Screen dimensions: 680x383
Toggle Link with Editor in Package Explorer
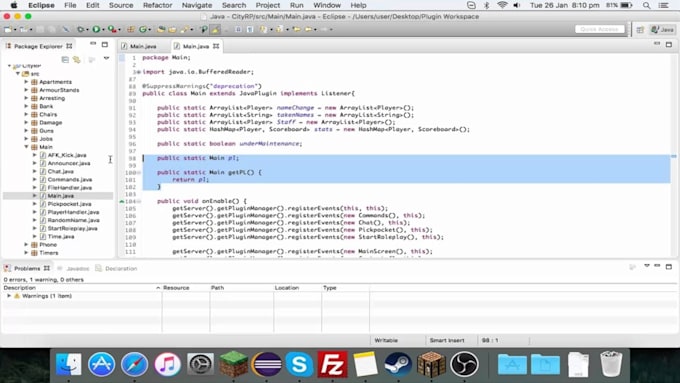coord(77,59)
